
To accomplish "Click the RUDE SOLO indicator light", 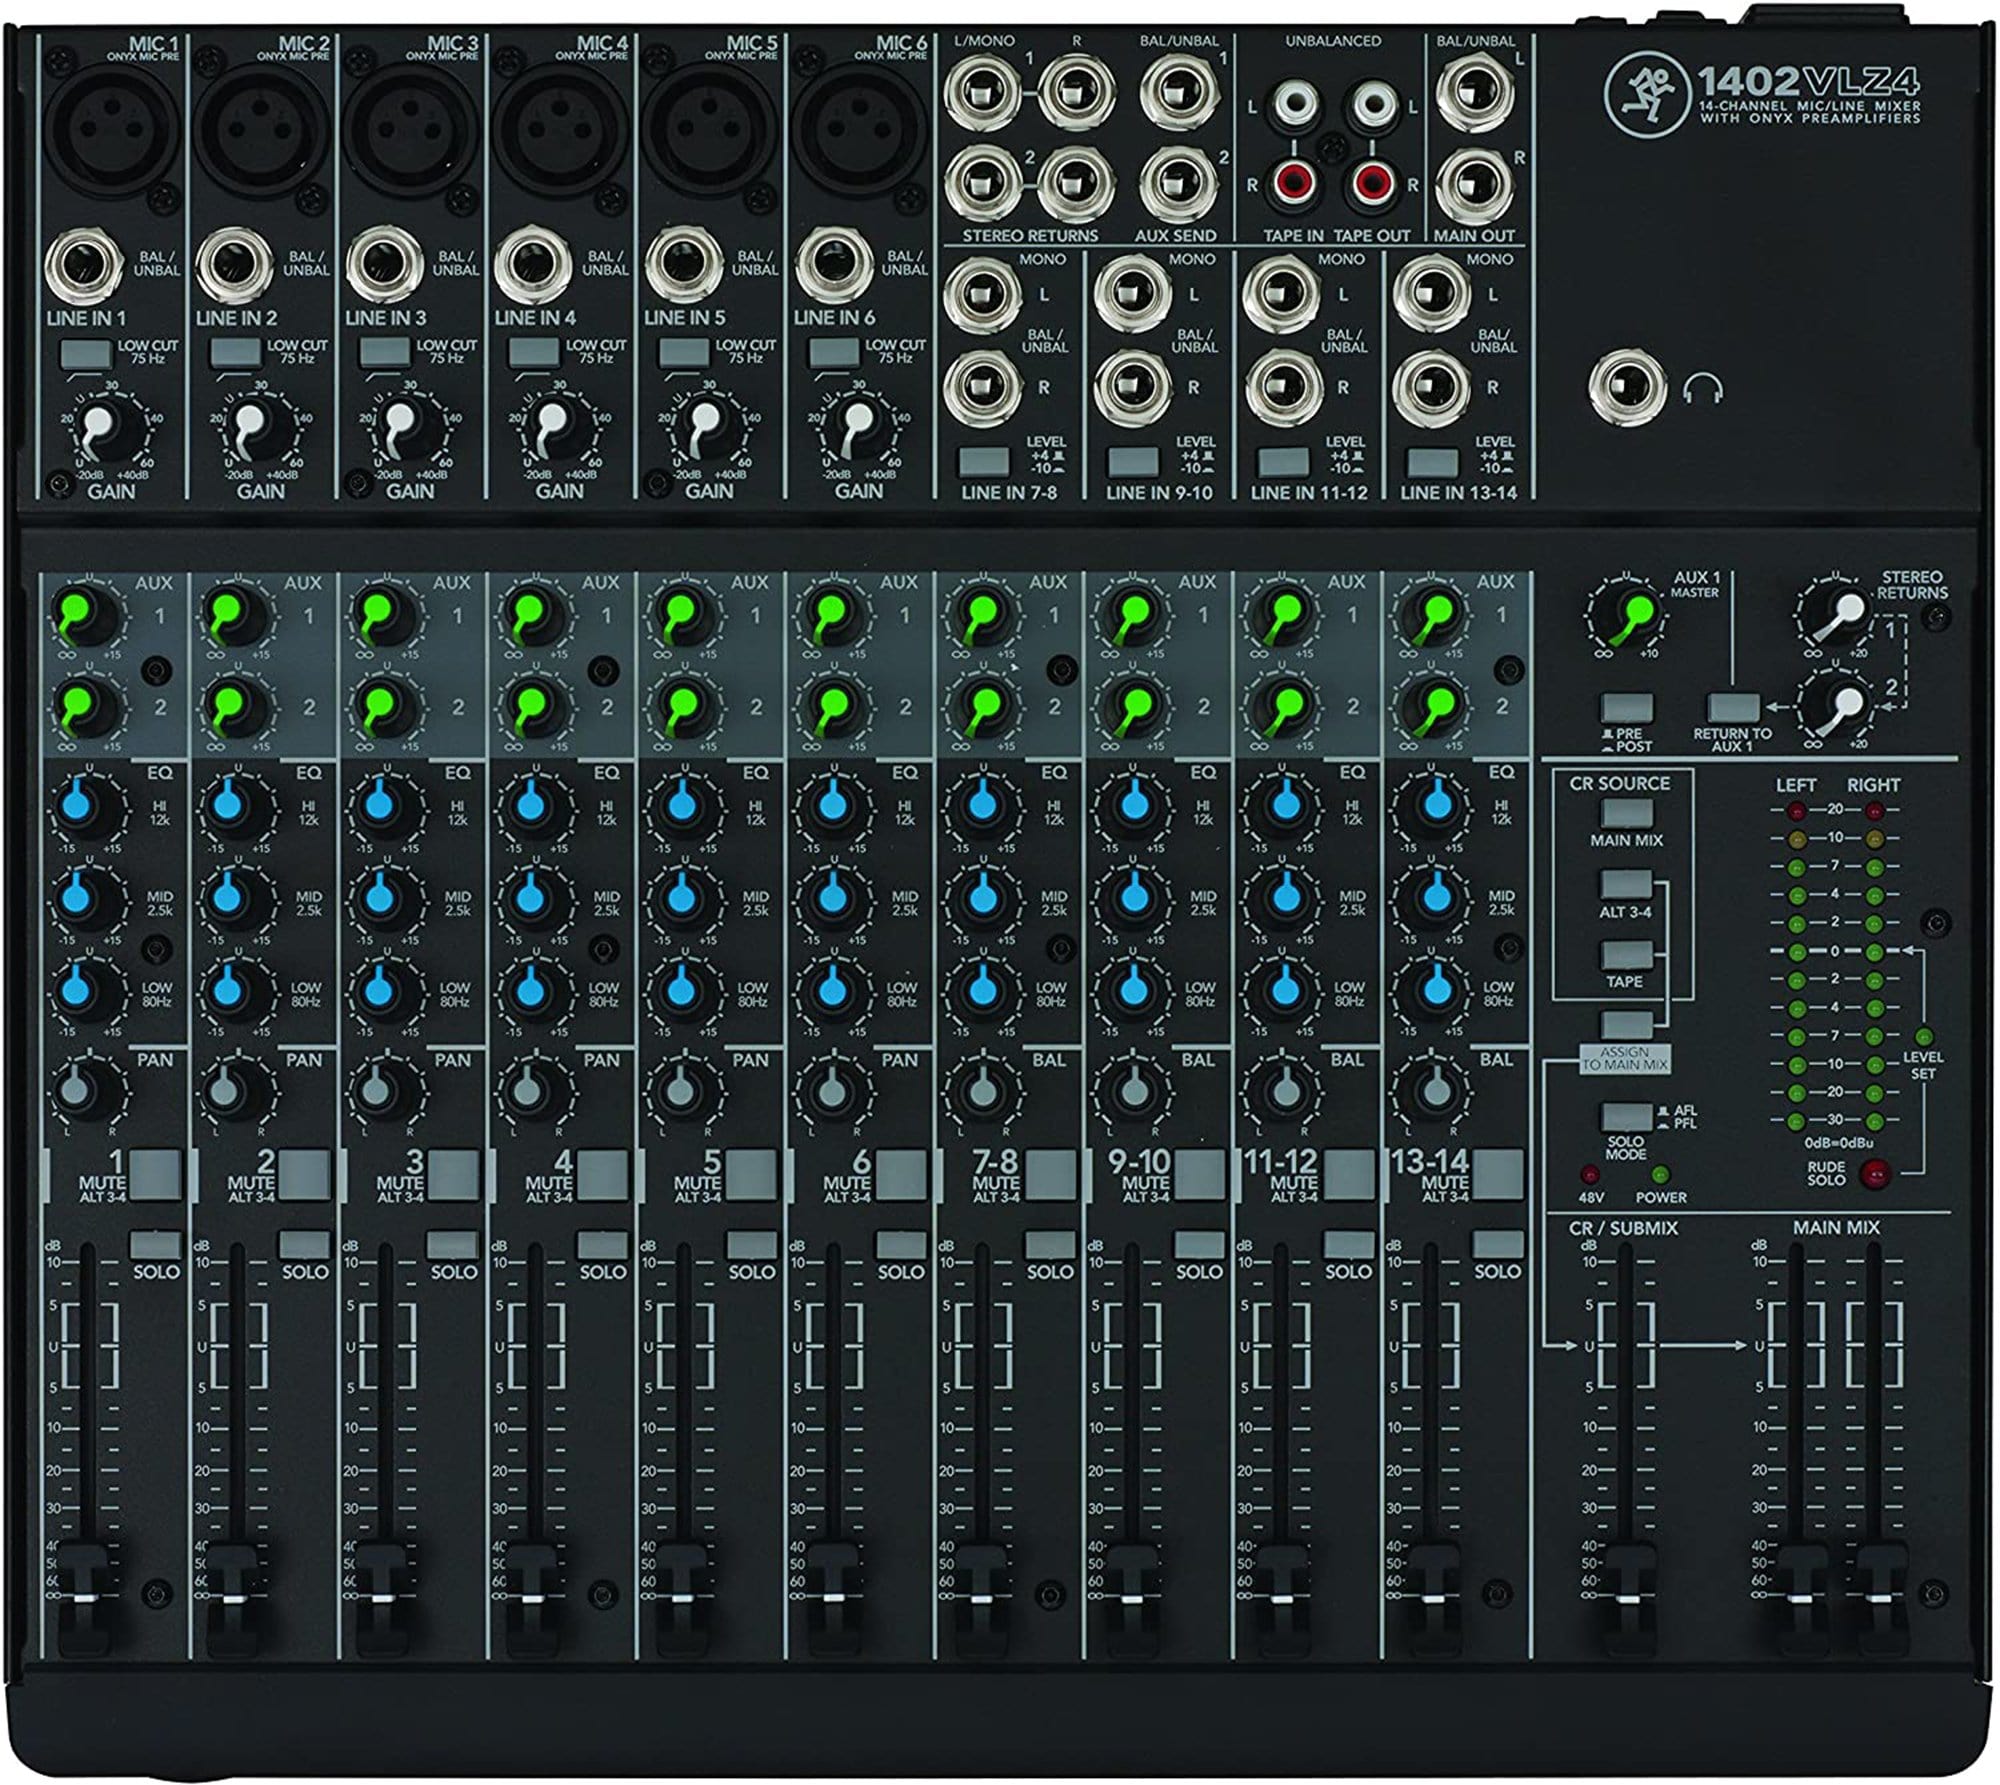I will pos(1873,1173).
